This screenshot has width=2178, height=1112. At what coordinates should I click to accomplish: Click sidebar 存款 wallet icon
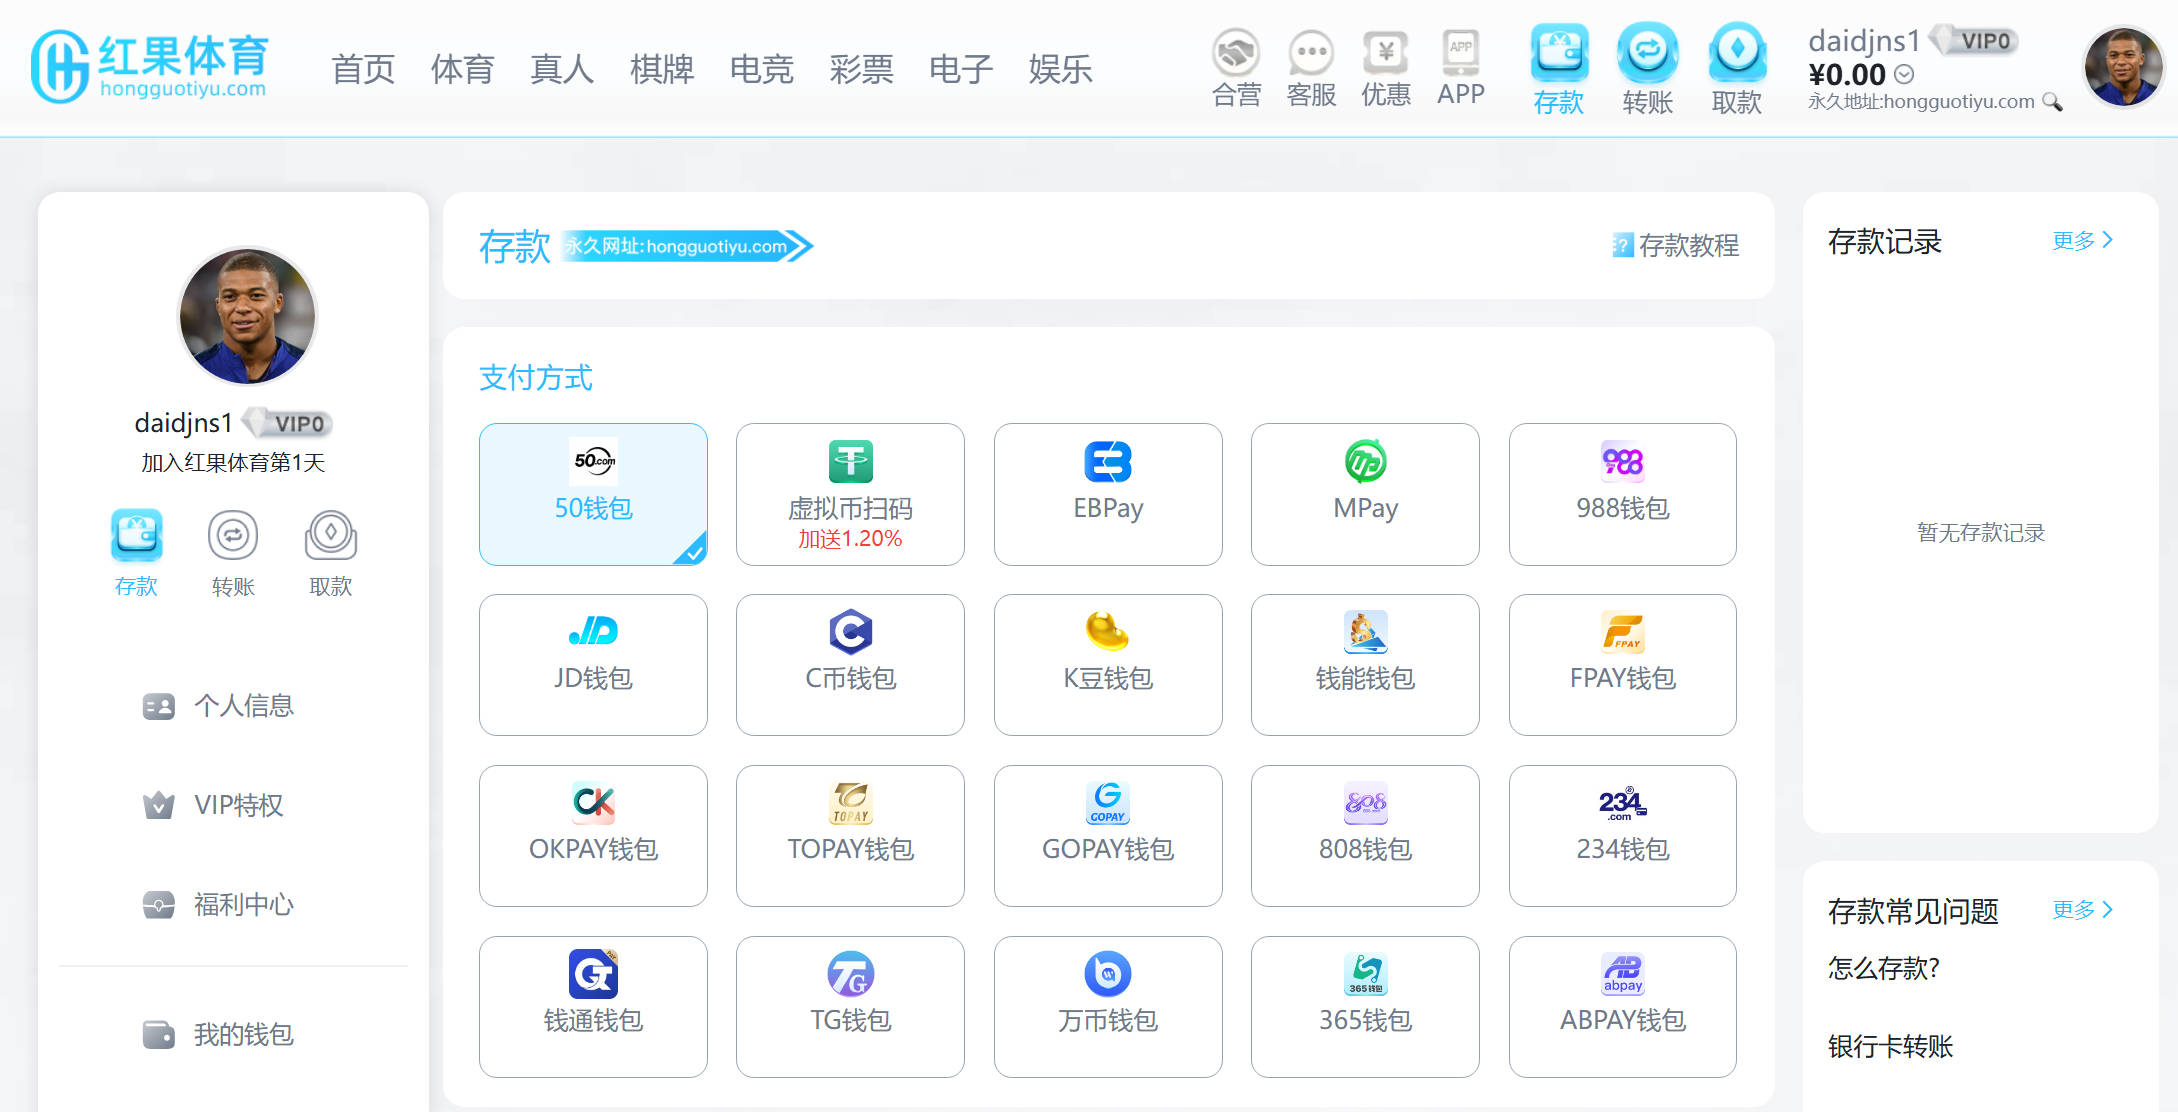click(x=136, y=535)
